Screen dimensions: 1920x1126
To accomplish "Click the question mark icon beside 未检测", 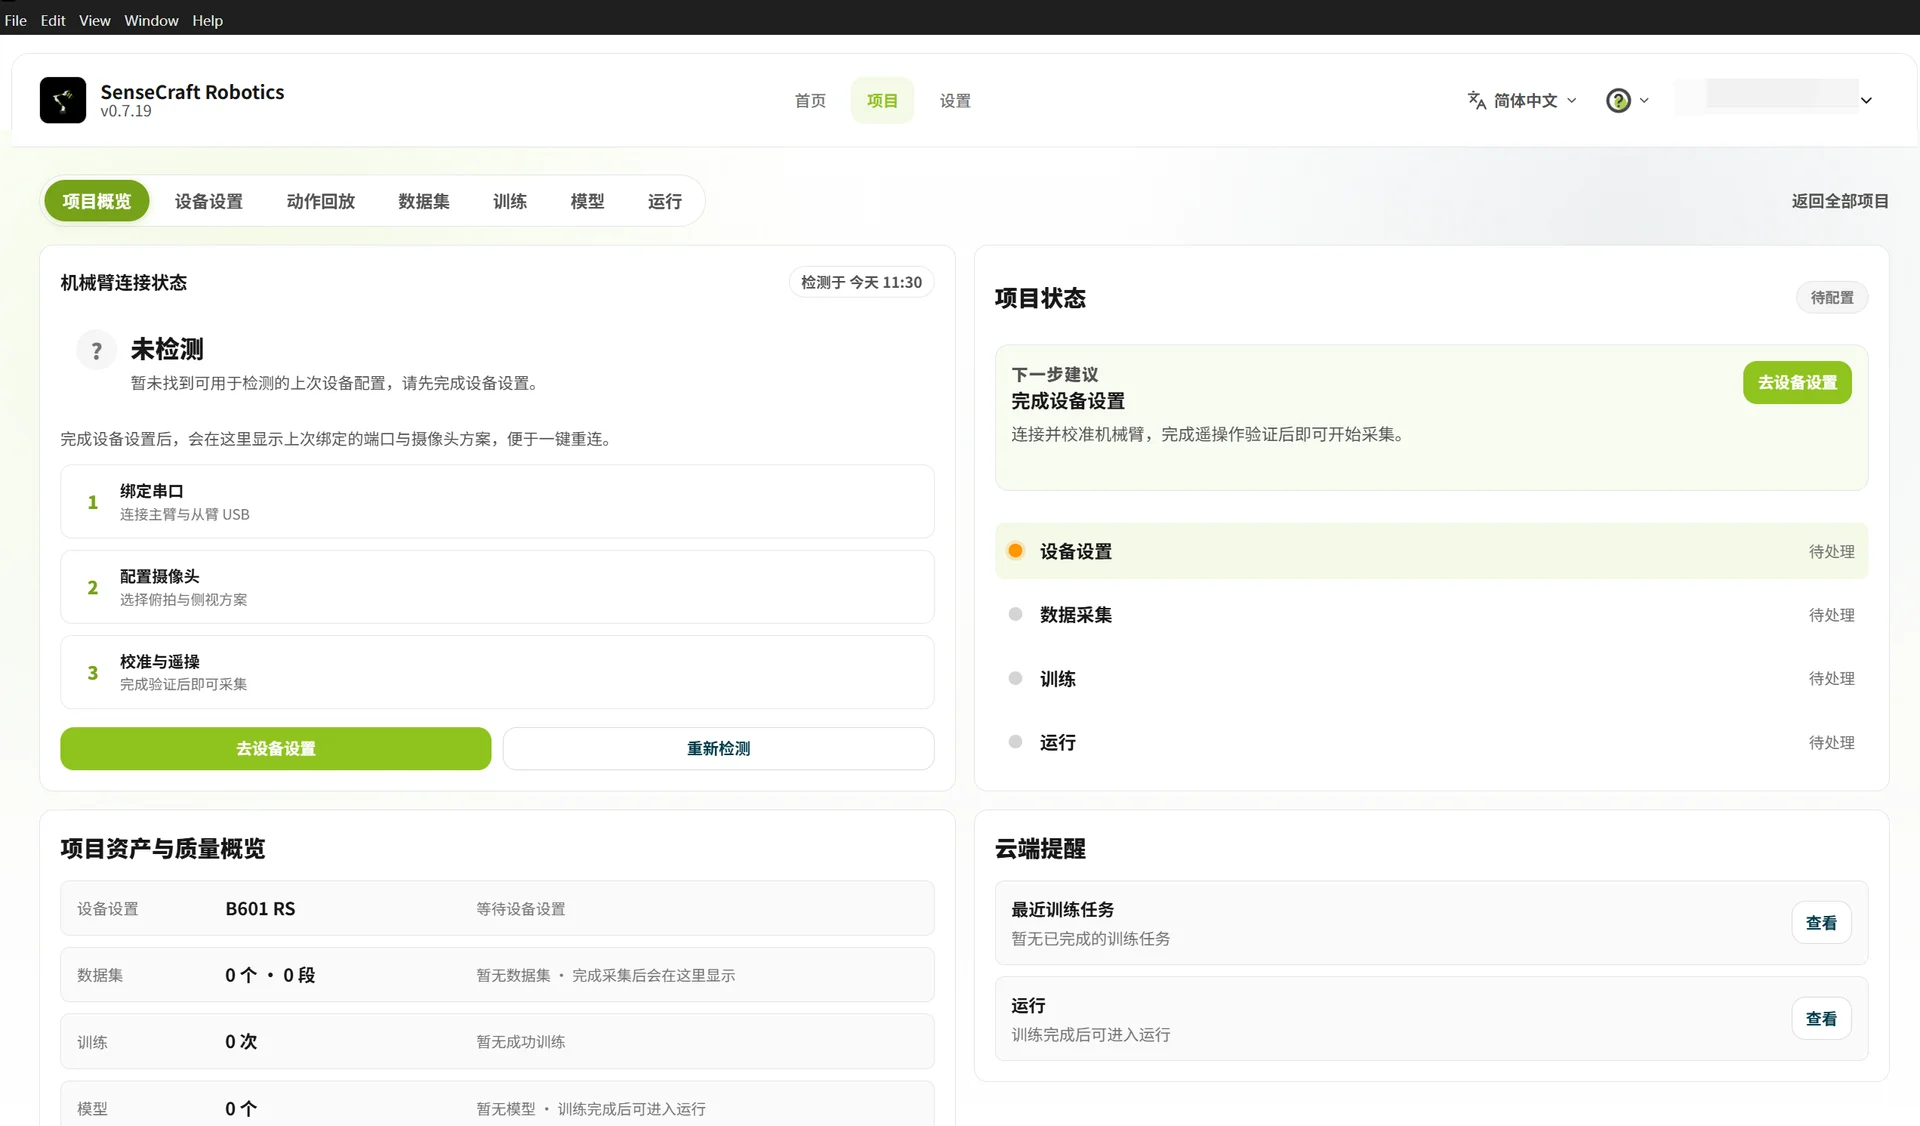I will [x=96, y=351].
